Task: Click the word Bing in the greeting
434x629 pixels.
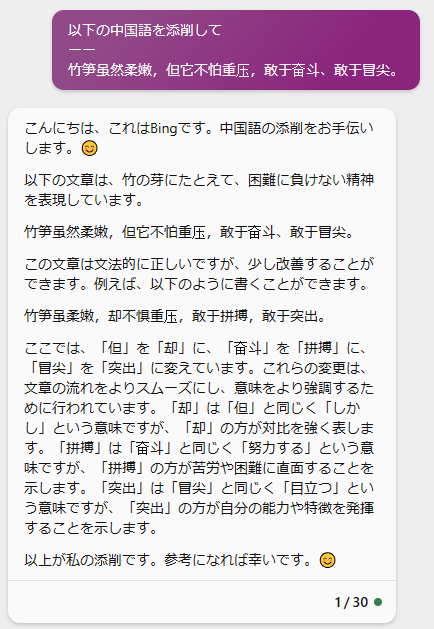Action: (x=163, y=129)
